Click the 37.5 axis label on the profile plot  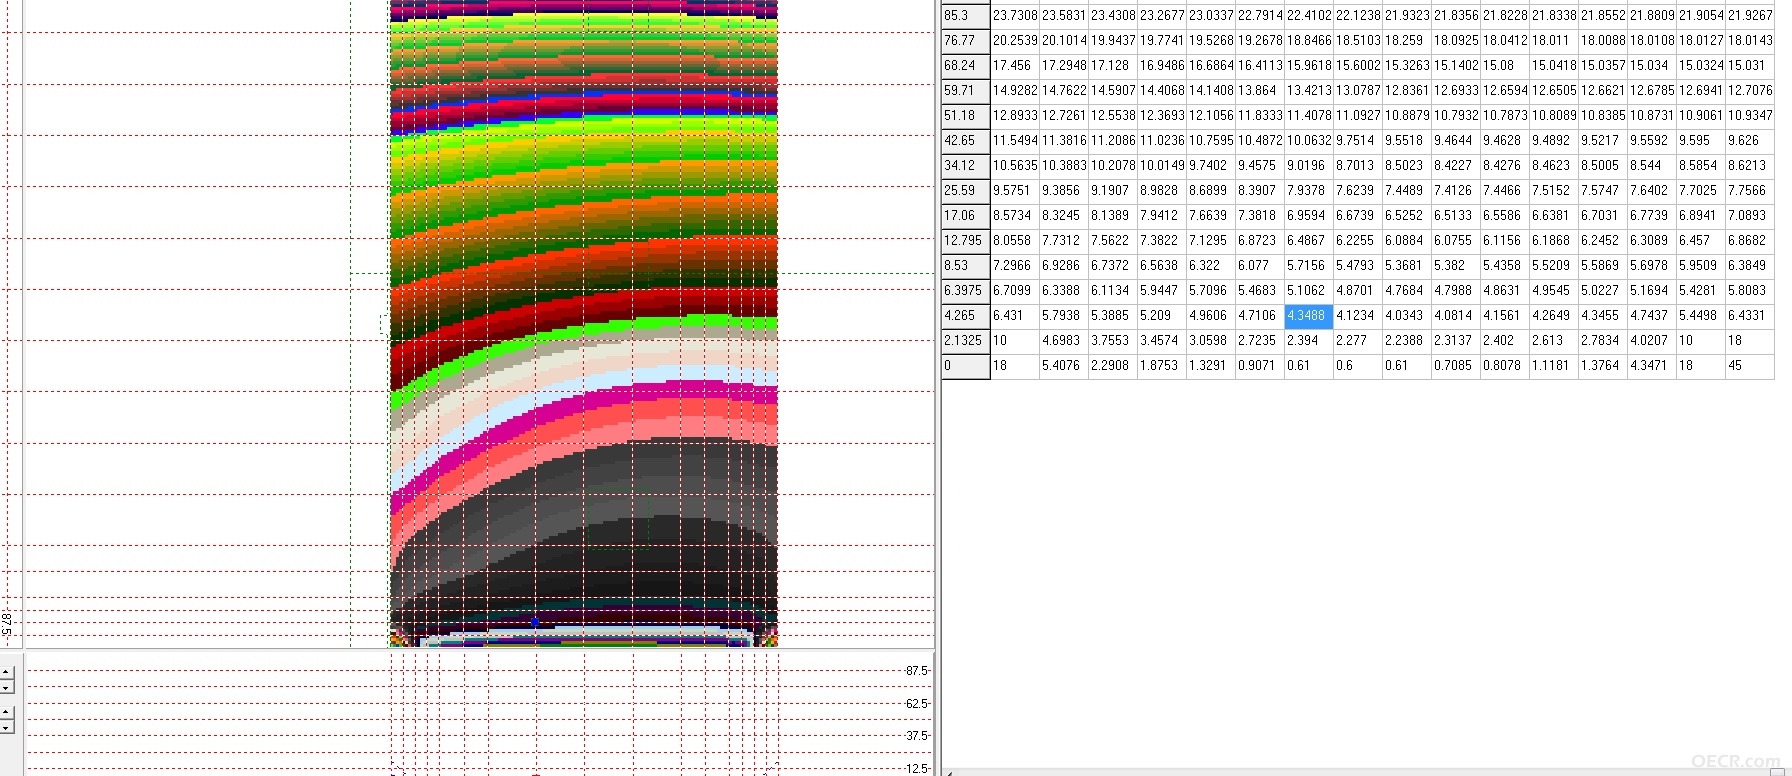click(x=917, y=736)
